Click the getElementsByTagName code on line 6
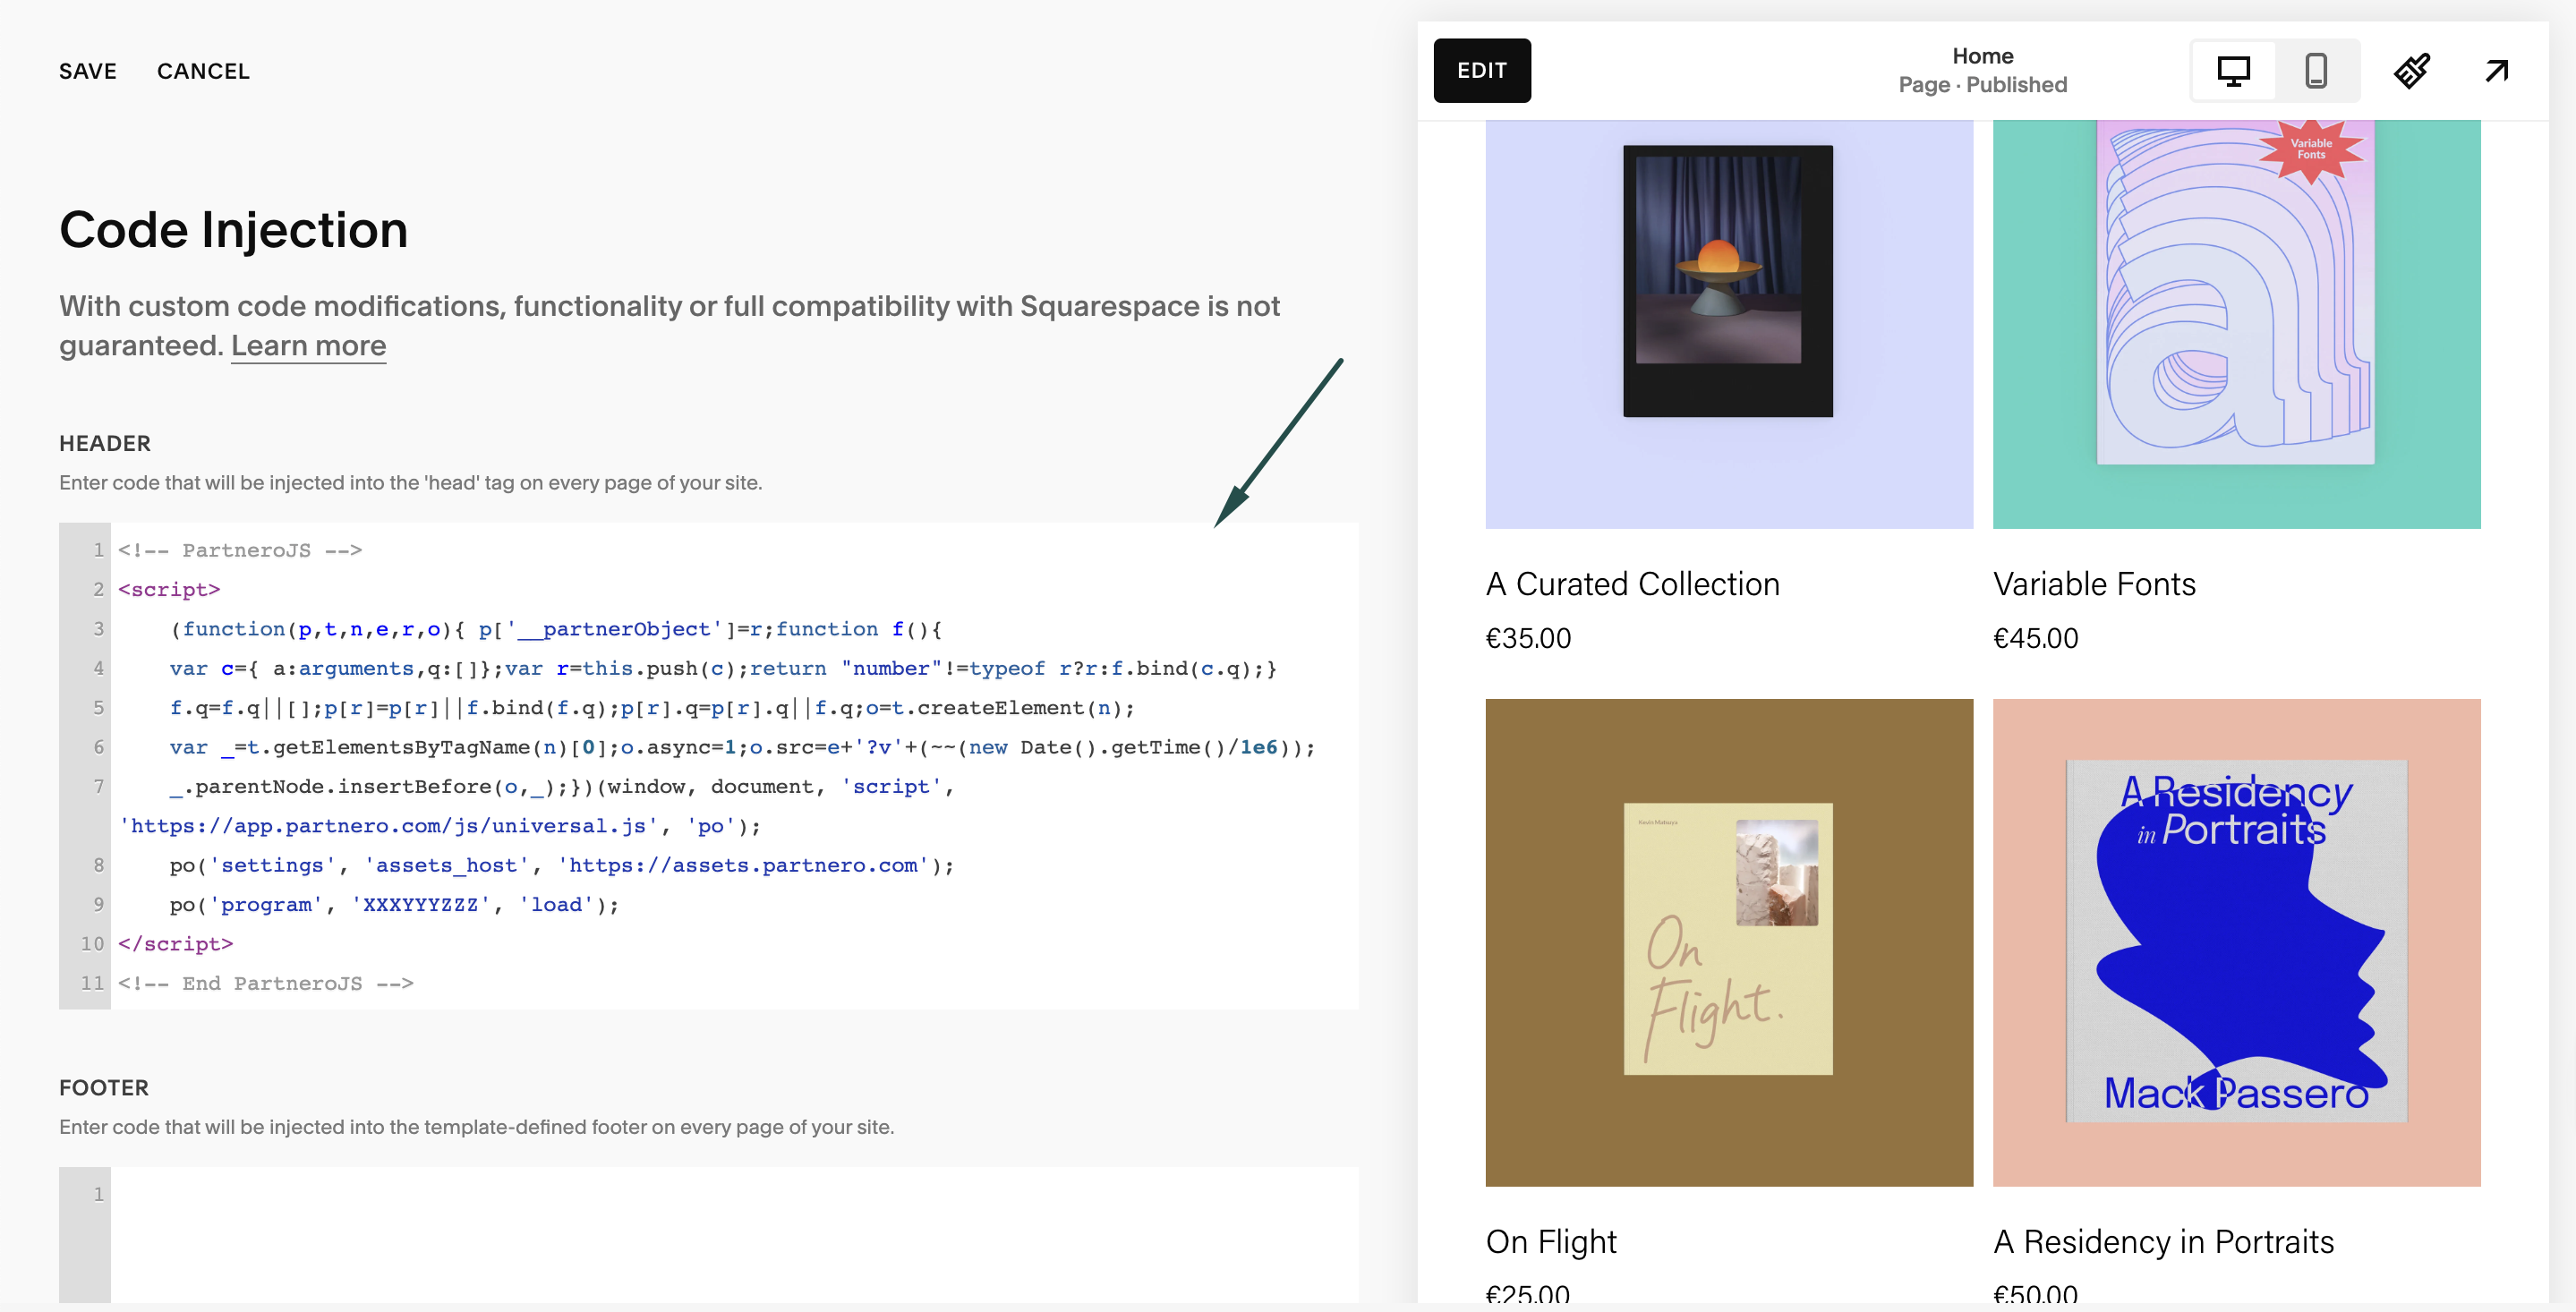 (x=400, y=747)
